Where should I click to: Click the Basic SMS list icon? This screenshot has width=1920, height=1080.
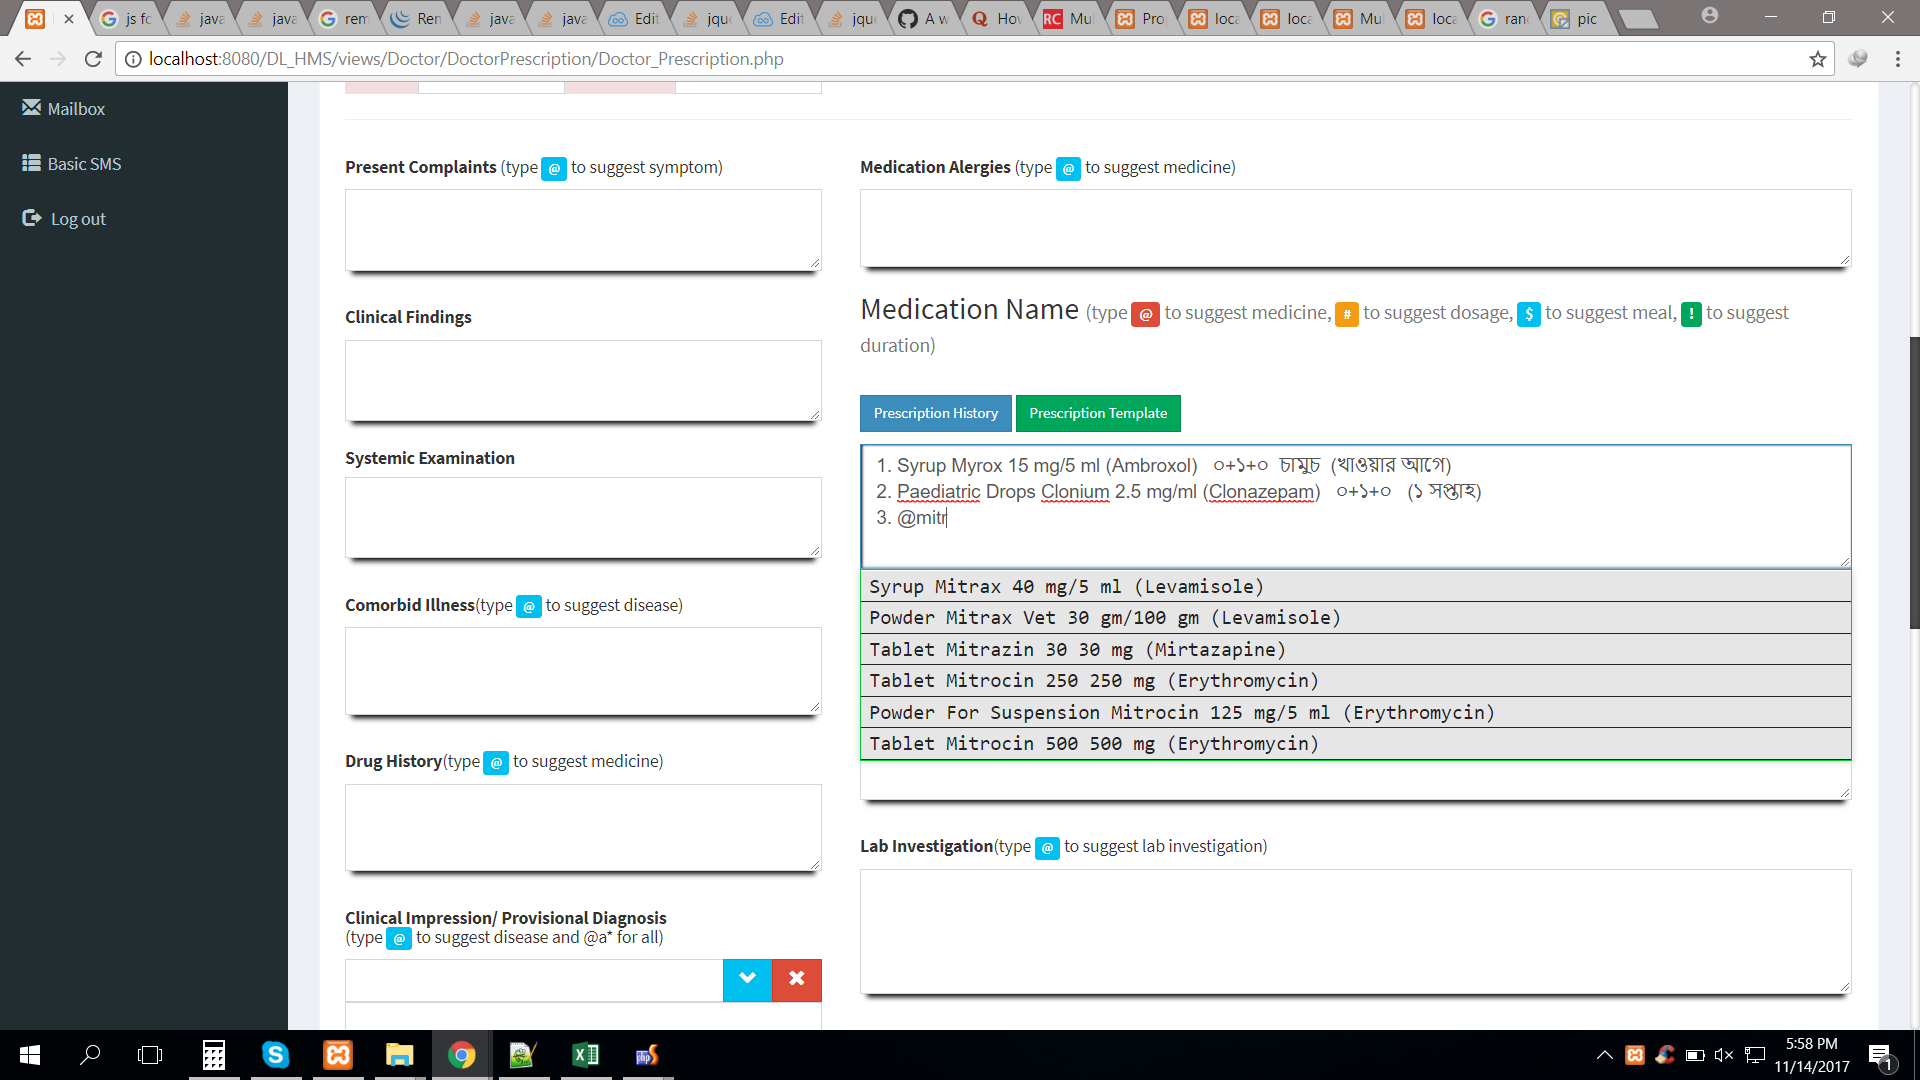31,163
